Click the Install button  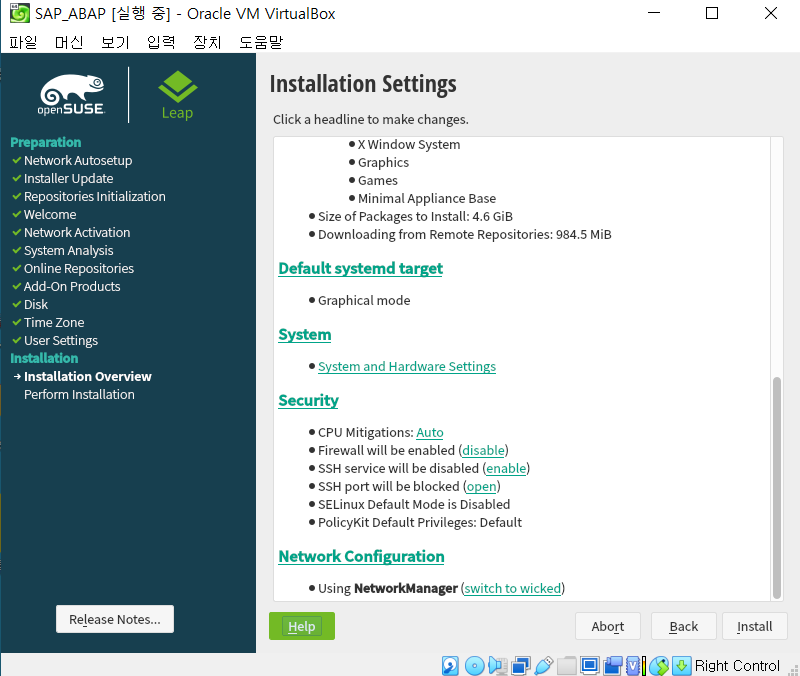(755, 626)
